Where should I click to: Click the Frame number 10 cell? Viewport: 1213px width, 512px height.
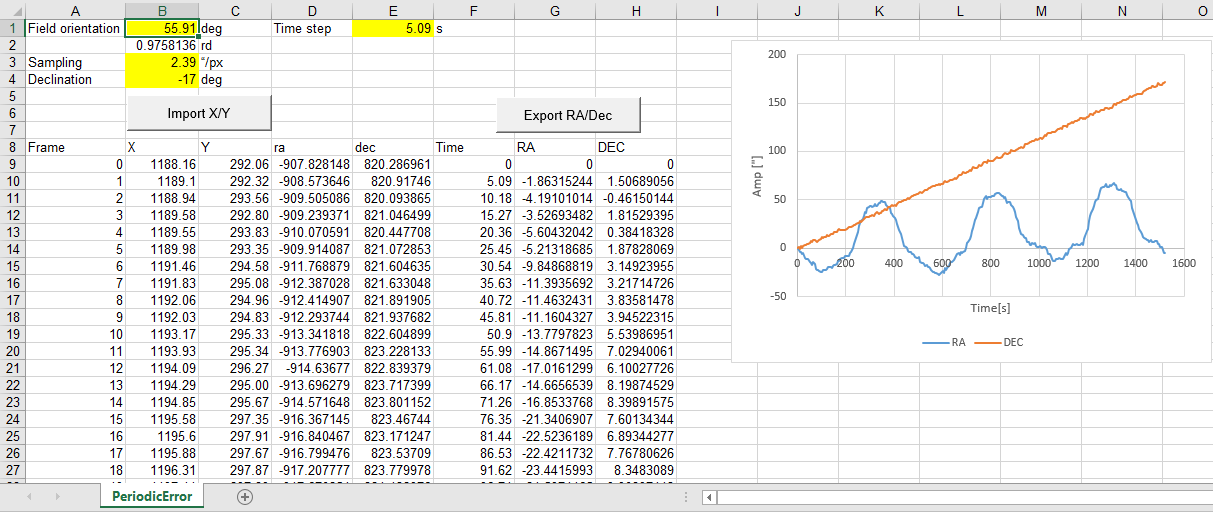(x=75, y=334)
